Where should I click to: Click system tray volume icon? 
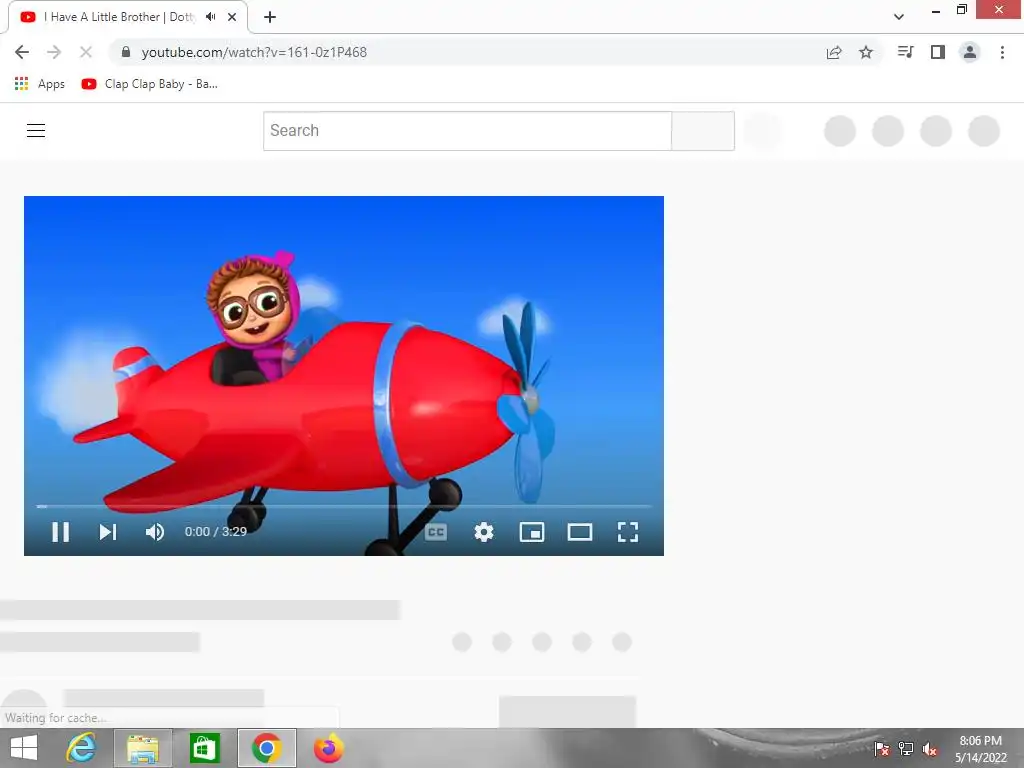(930, 749)
